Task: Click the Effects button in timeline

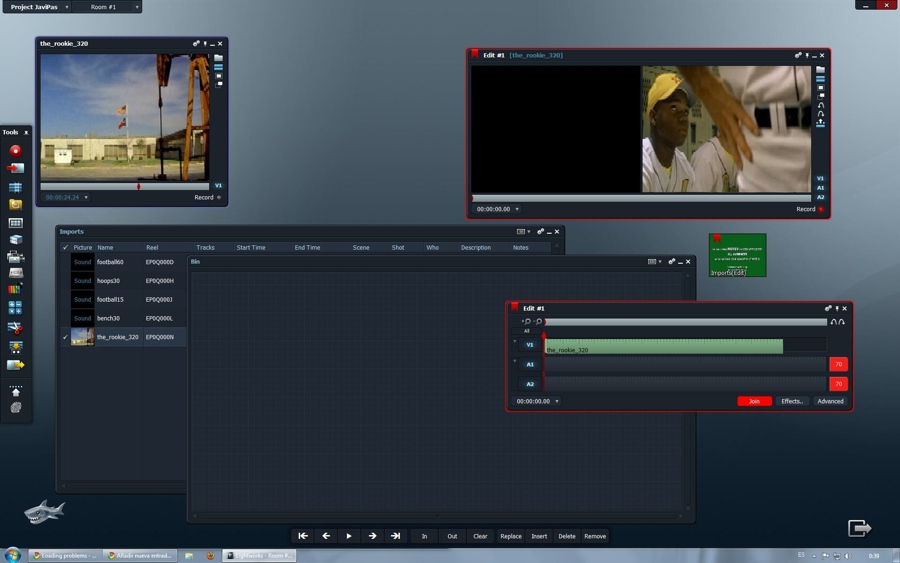Action: (792, 401)
